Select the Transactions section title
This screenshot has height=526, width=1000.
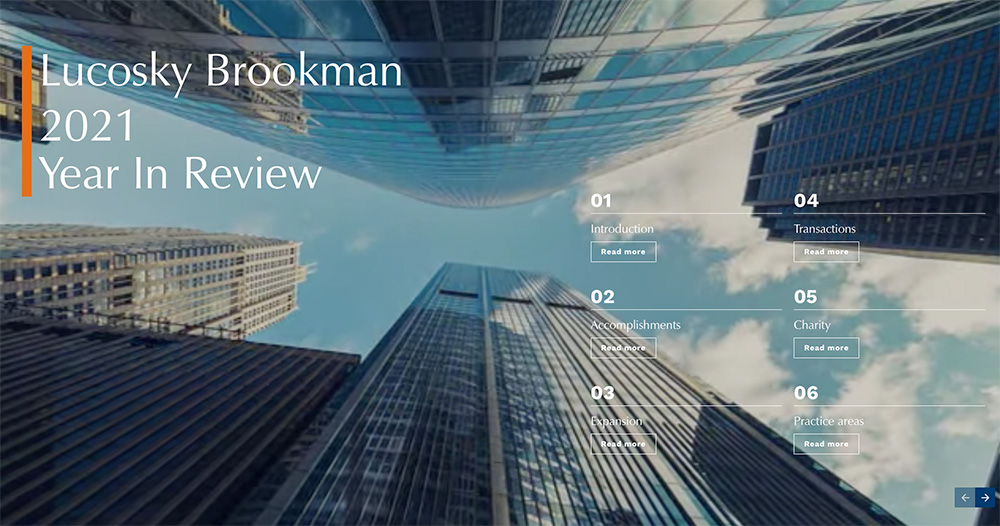tap(825, 229)
